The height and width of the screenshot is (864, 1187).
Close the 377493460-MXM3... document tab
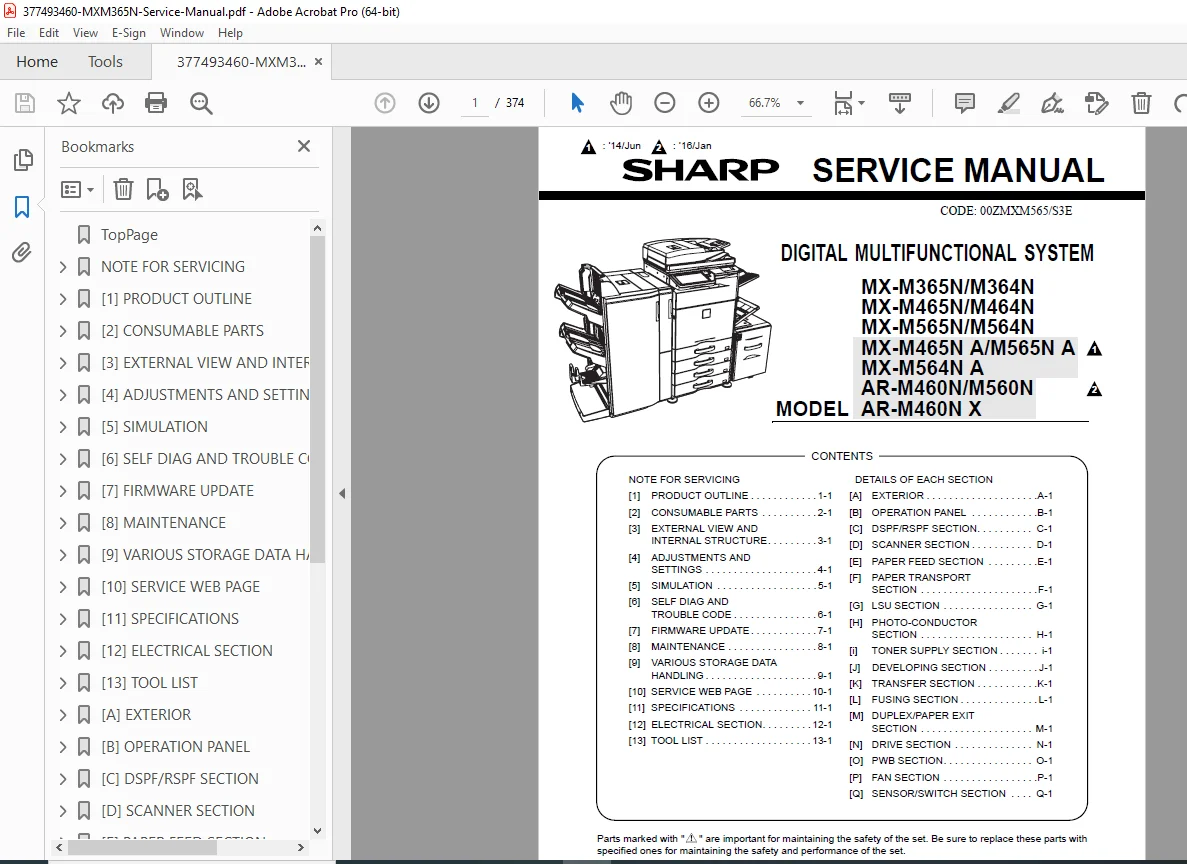point(319,62)
